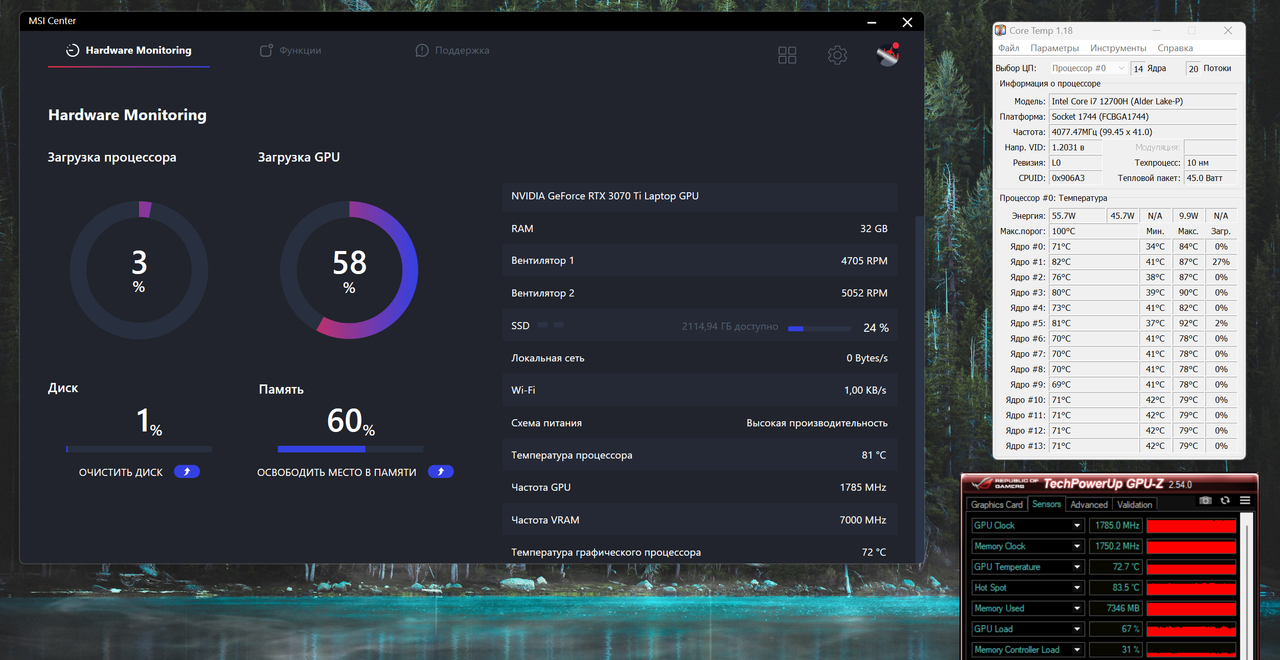Viewport: 1280px width, 660px height.
Task: Click the memory usage 60% bar
Action: 351,449
